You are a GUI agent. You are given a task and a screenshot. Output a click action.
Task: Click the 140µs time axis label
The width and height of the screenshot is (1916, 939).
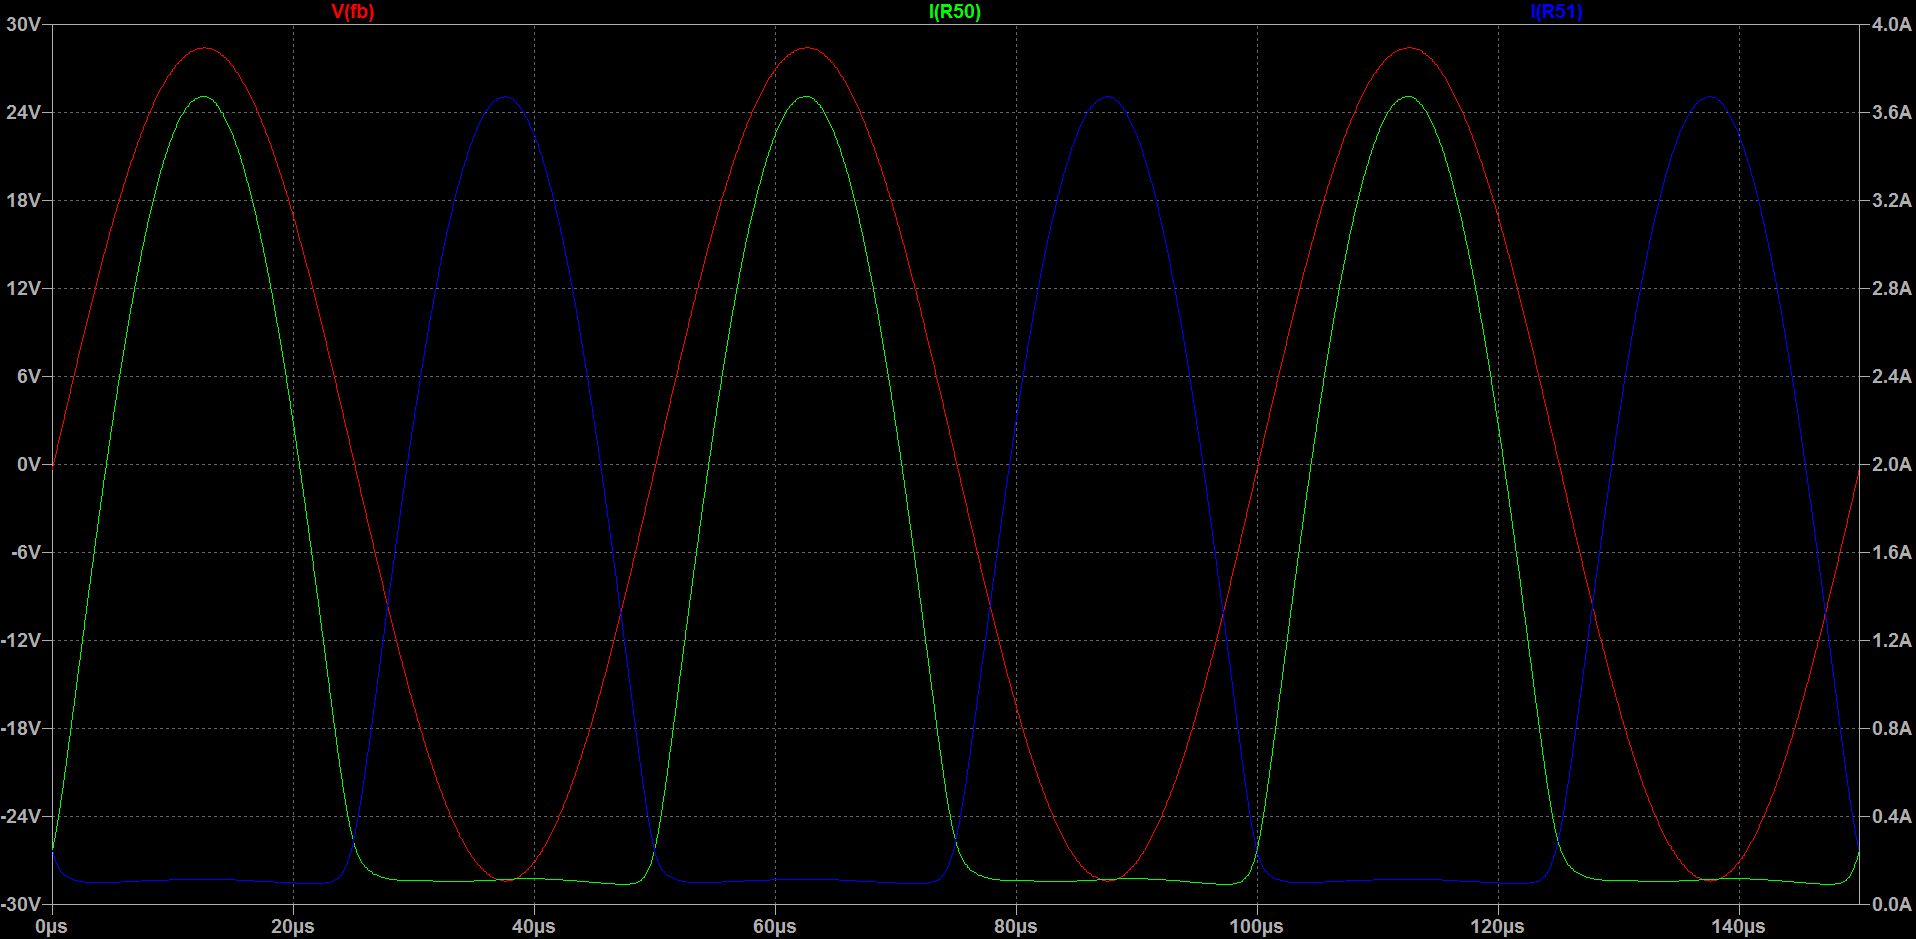(x=1739, y=927)
